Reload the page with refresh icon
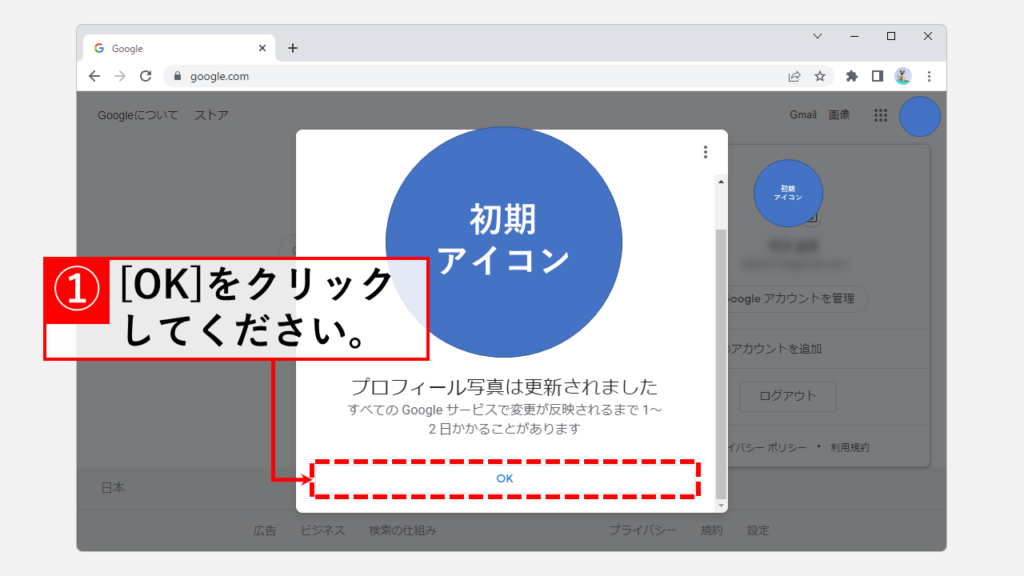Screen dimensions: 1024x576 [x=146, y=76]
